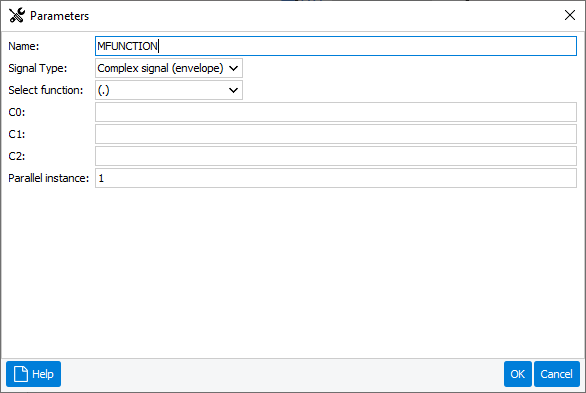586x393 pixels.
Task: Confirm parameters with the OK button
Action: click(x=518, y=374)
